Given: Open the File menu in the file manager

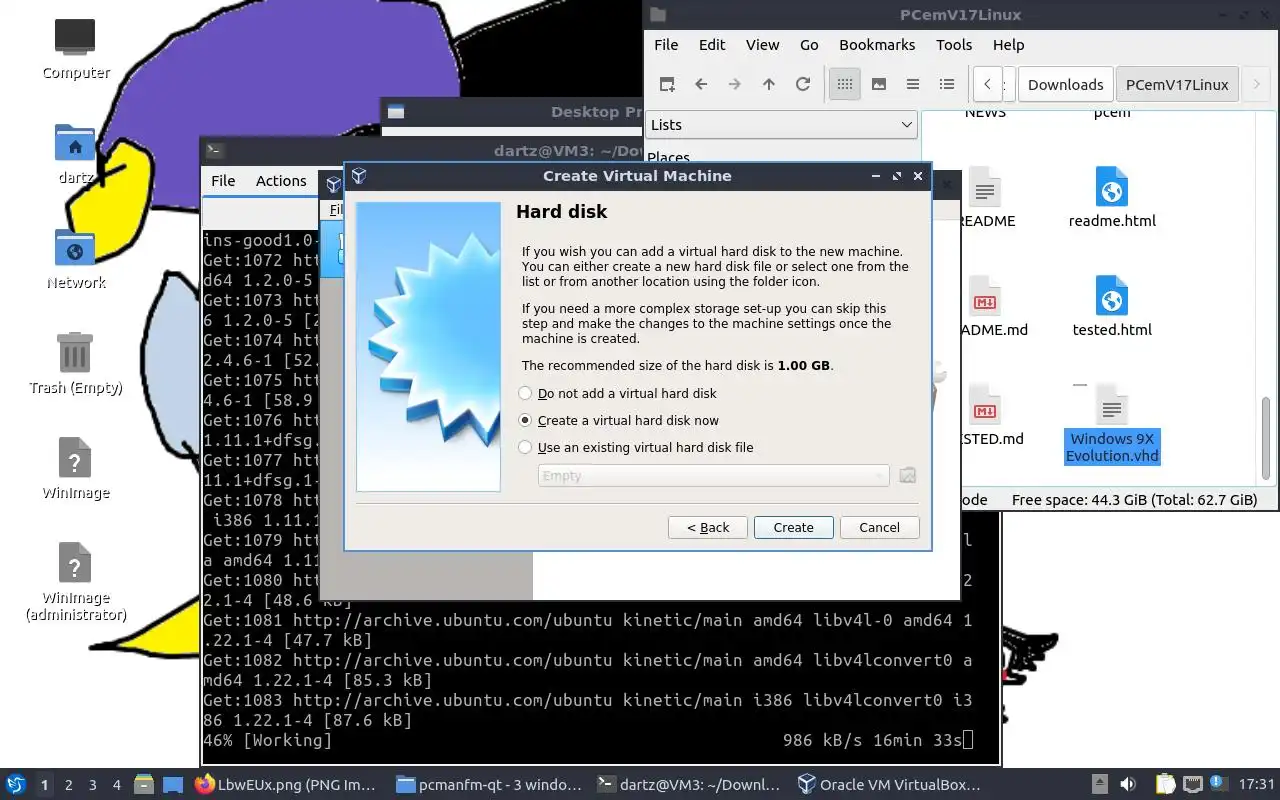Looking at the screenshot, I should click(x=666, y=45).
